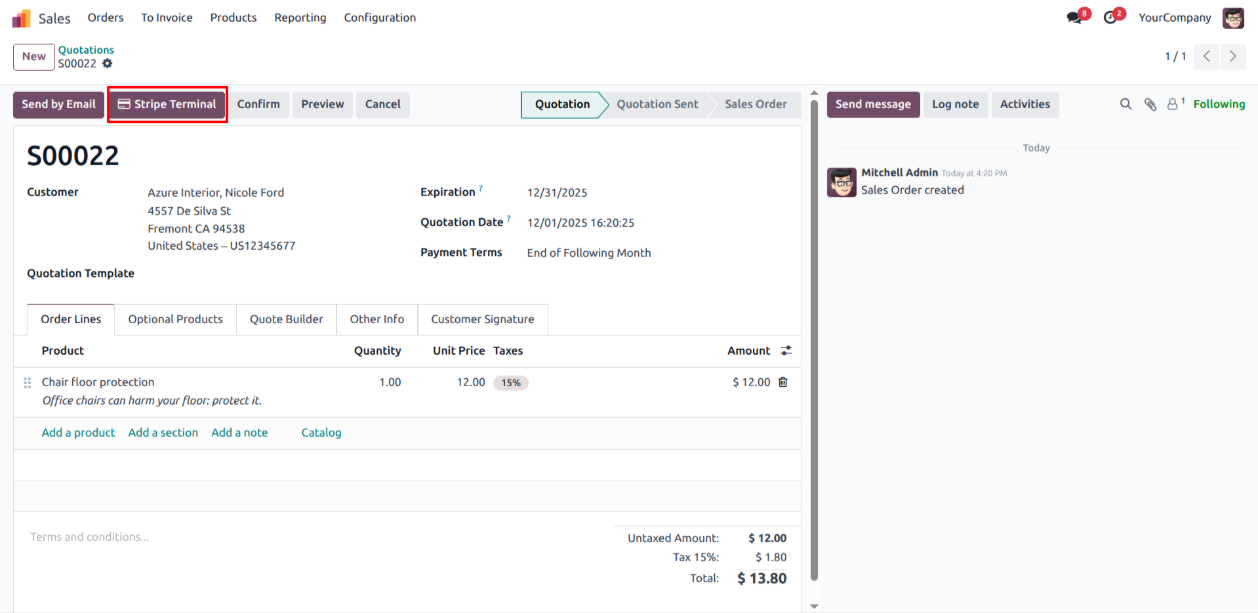Screen dimensions: 1258x613
Task: Click the gear icon beside S00022
Action: click(x=108, y=64)
